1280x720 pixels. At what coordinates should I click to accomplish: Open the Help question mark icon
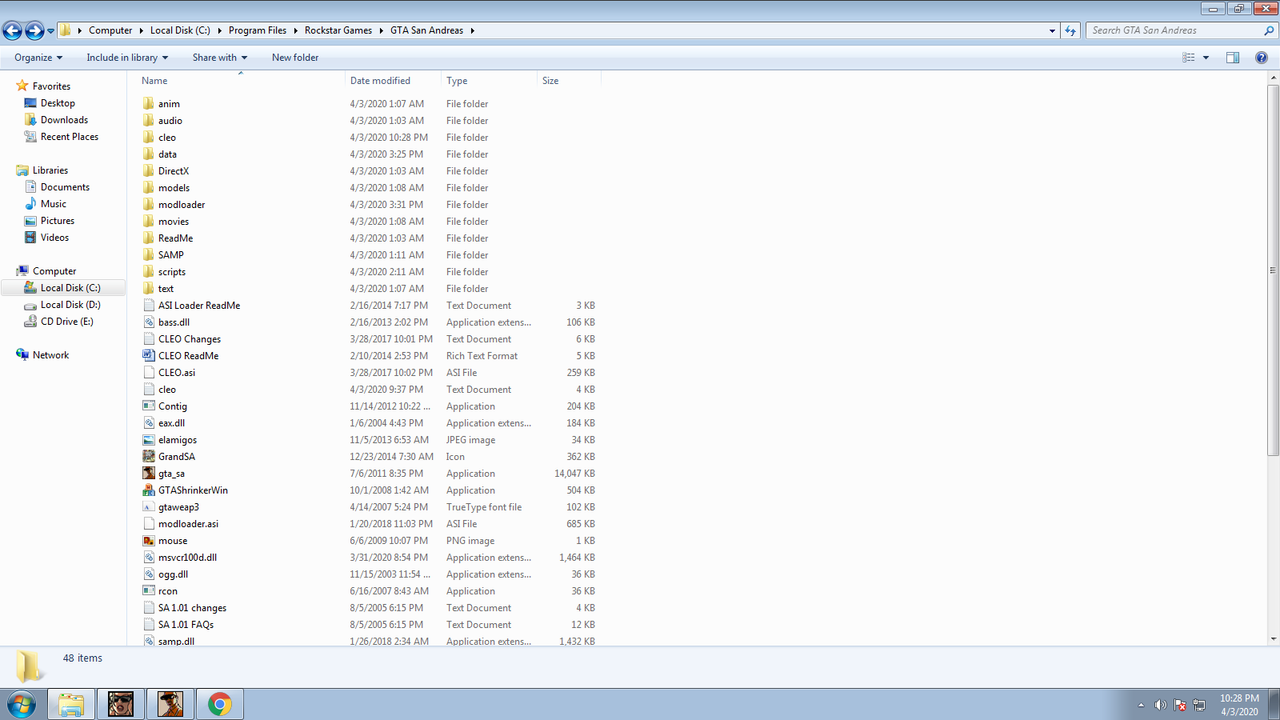pos(1262,58)
